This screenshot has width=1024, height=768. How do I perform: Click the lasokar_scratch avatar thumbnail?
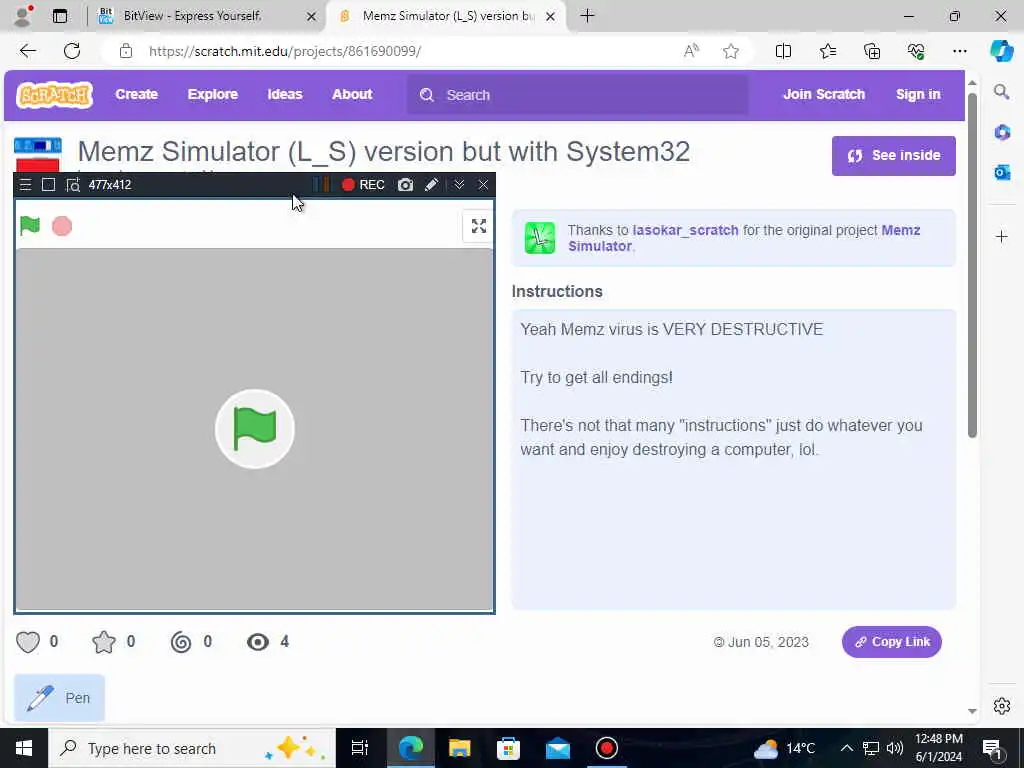(x=539, y=238)
